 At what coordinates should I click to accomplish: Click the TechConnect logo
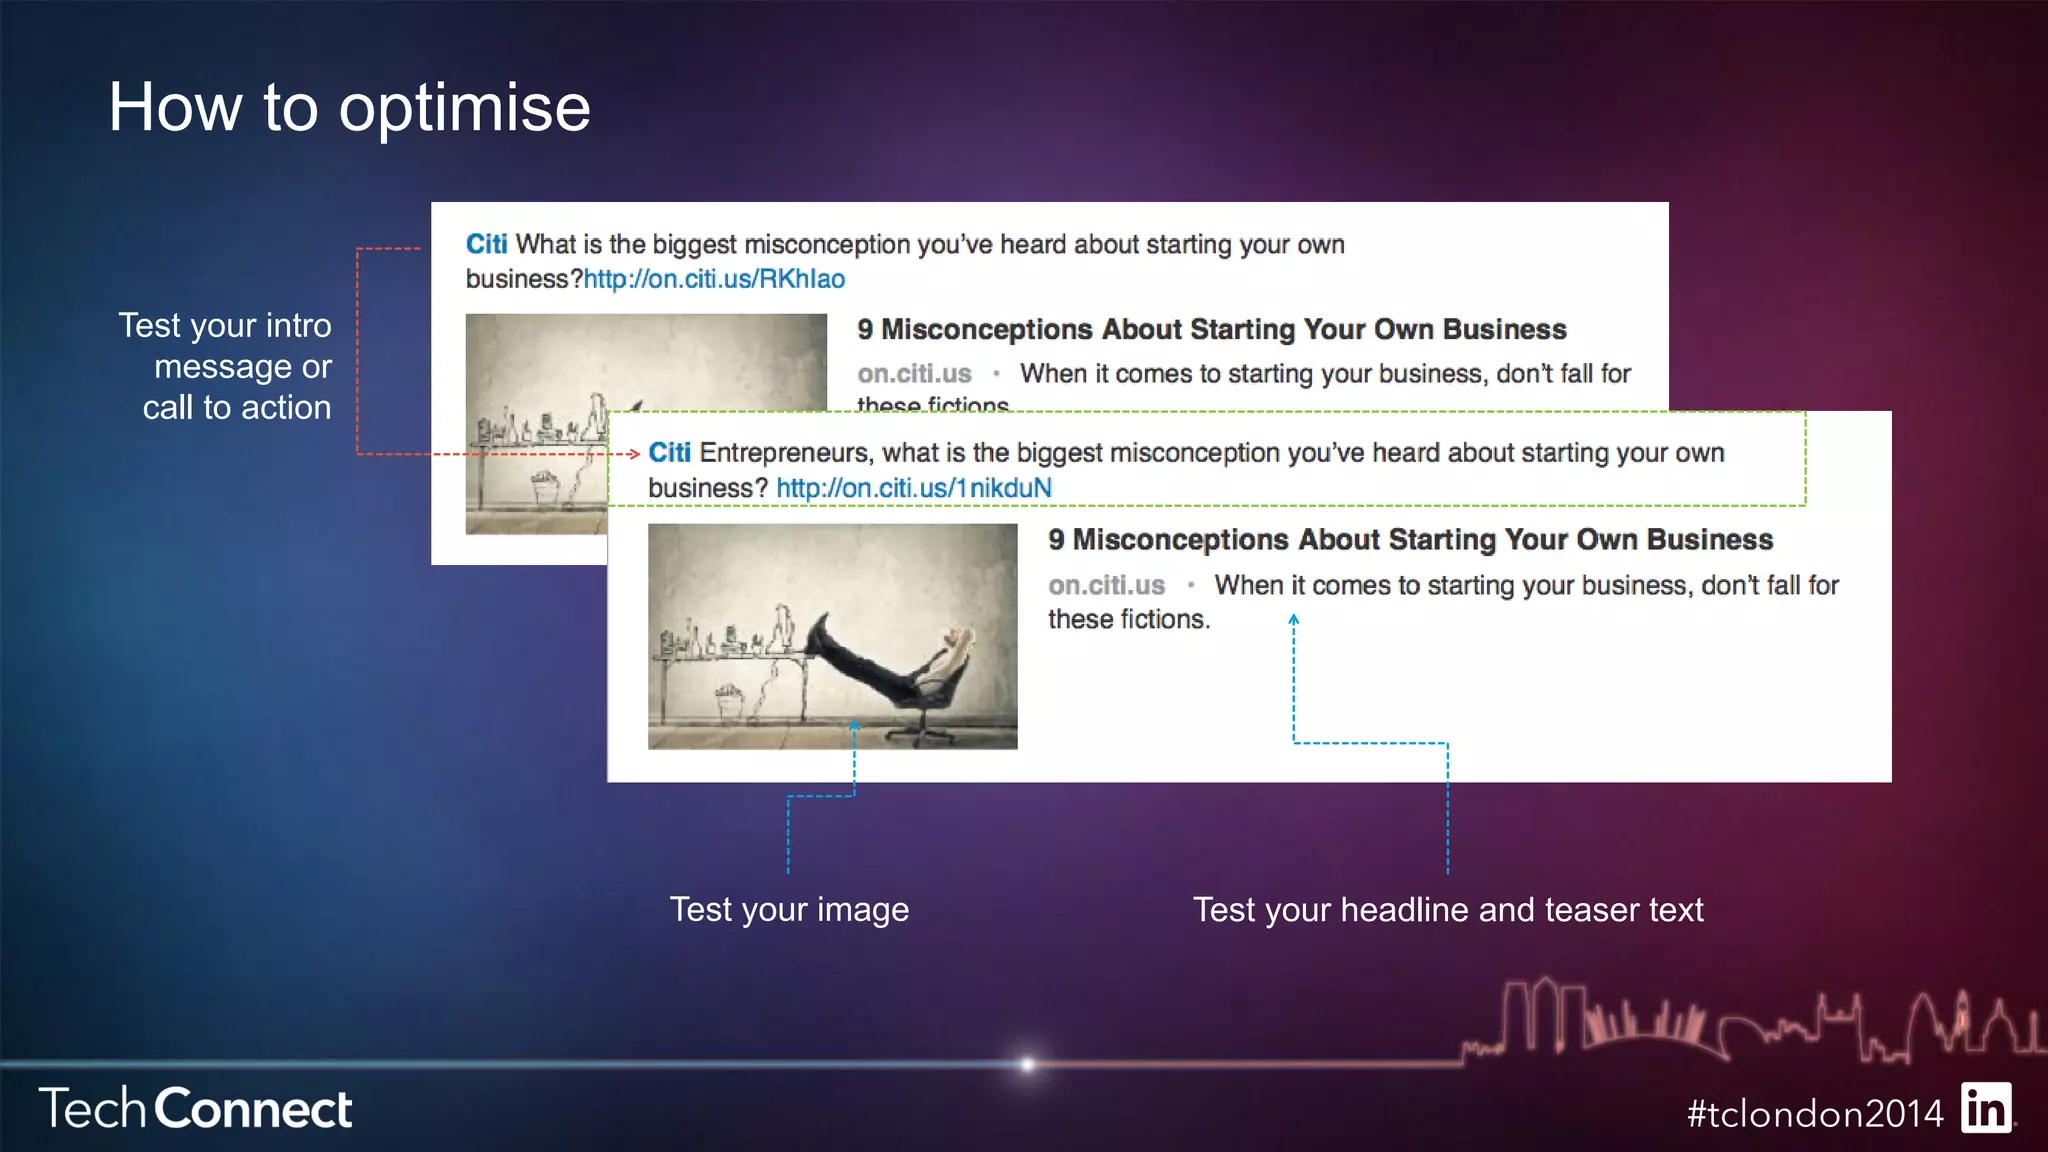(x=196, y=1108)
